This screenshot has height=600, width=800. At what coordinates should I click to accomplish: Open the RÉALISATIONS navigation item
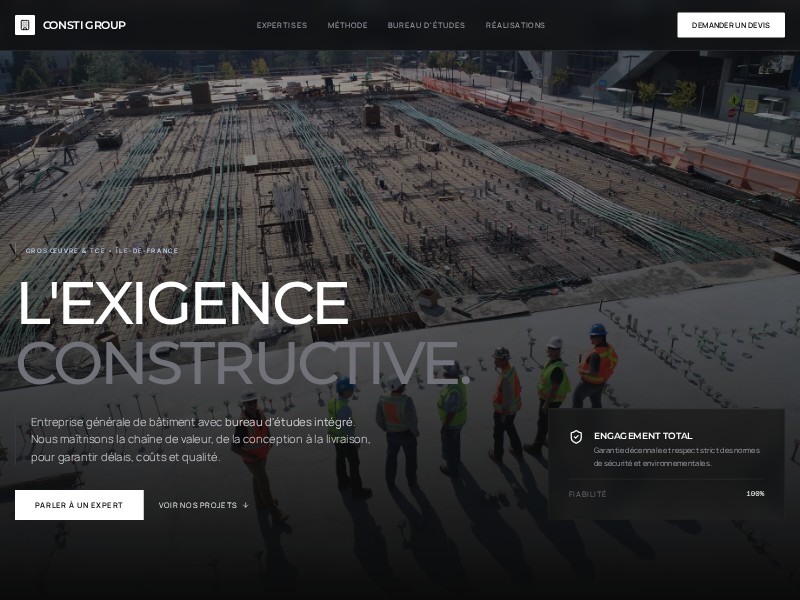(x=514, y=25)
